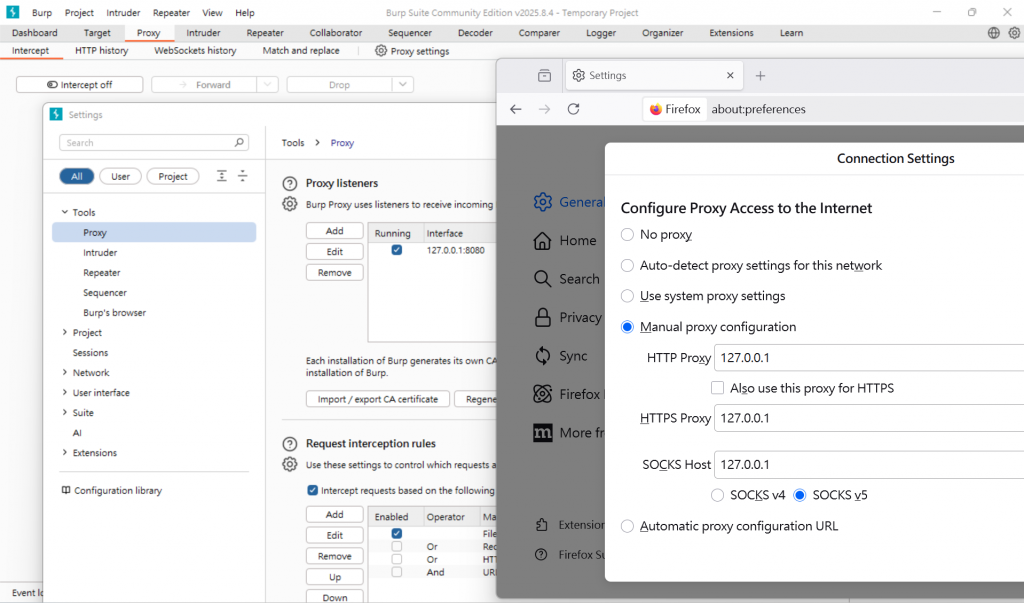Switch to the Decoder tab
This screenshot has width=1024, height=603.
(475, 33)
